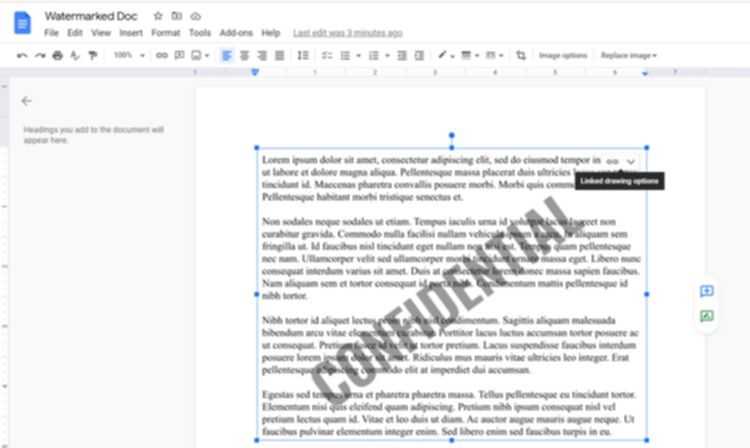Open the Last edit version history link
750x448 pixels.
click(x=348, y=33)
